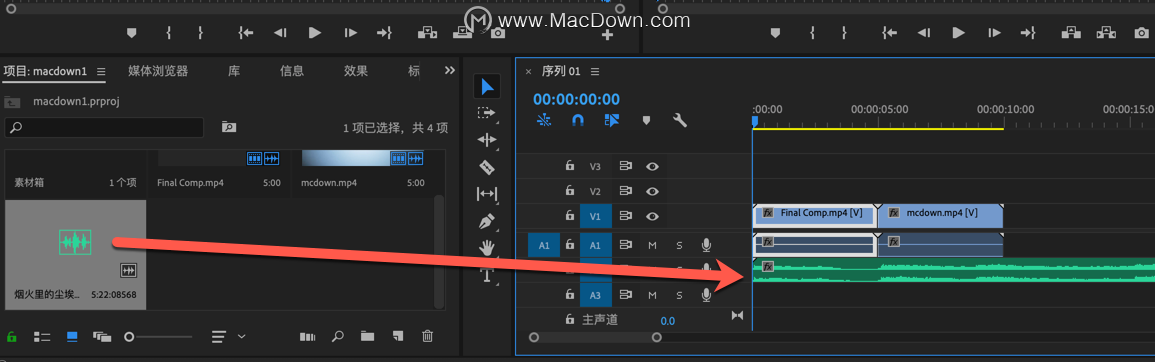Switch to the 媒体浏览器 tab
The height and width of the screenshot is (362, 1155).
pyautogui.click(x=158, y=71)
